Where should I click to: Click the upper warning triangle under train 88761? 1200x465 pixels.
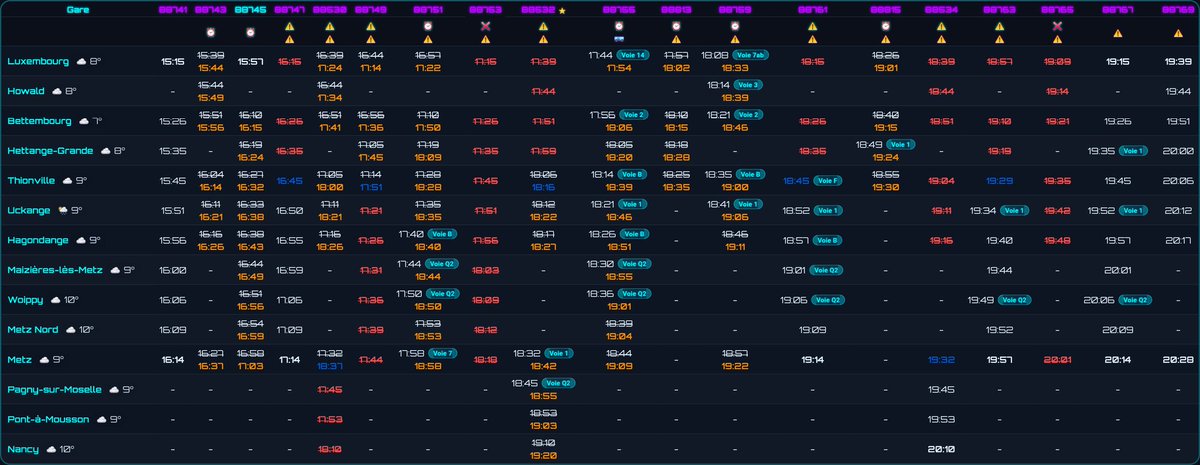pyautogui.click(x=812, y=27)
